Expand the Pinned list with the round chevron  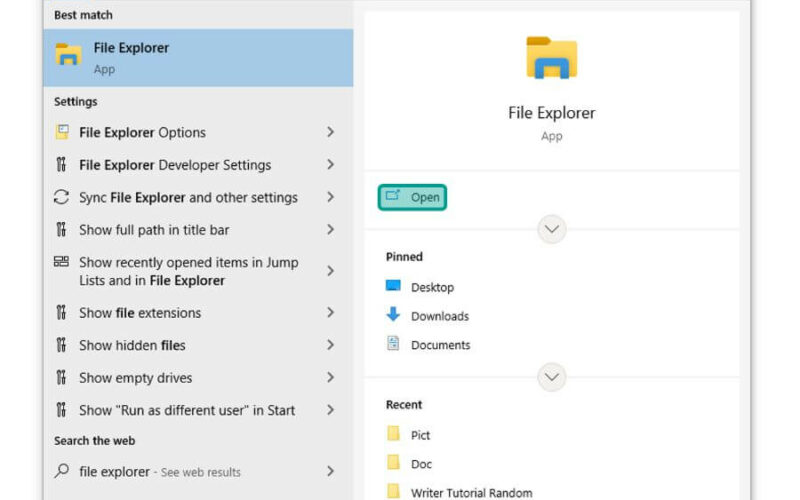(552, 377)
